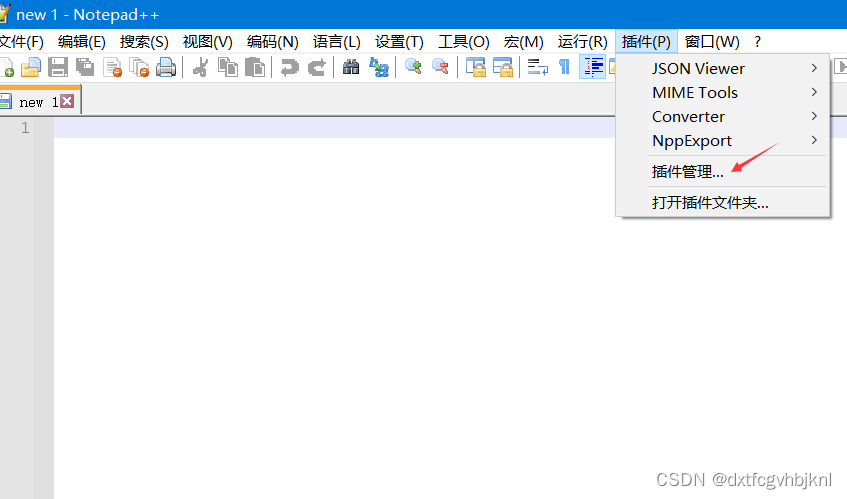Open Find with the binoculars icon
This screenshot has width=847, height=499.
pyautogui.click(x=351, y=68)
